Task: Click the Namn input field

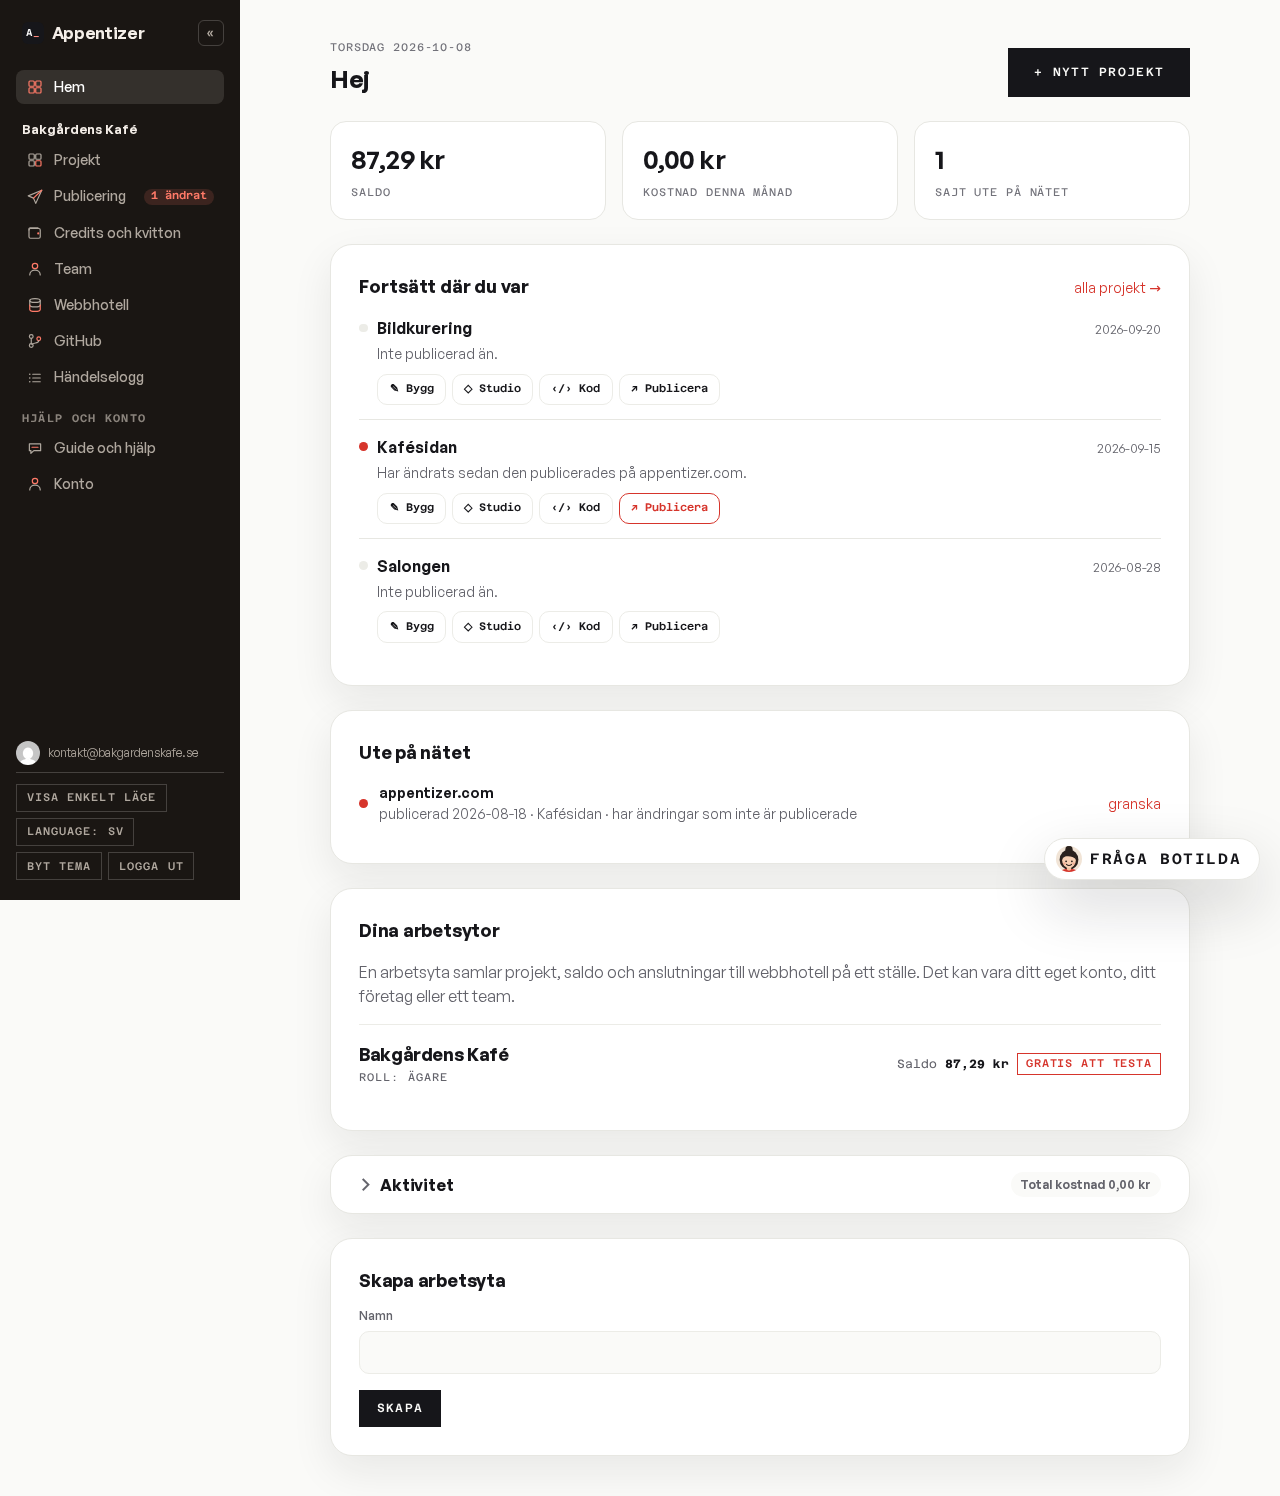Action: point(760,1352)
